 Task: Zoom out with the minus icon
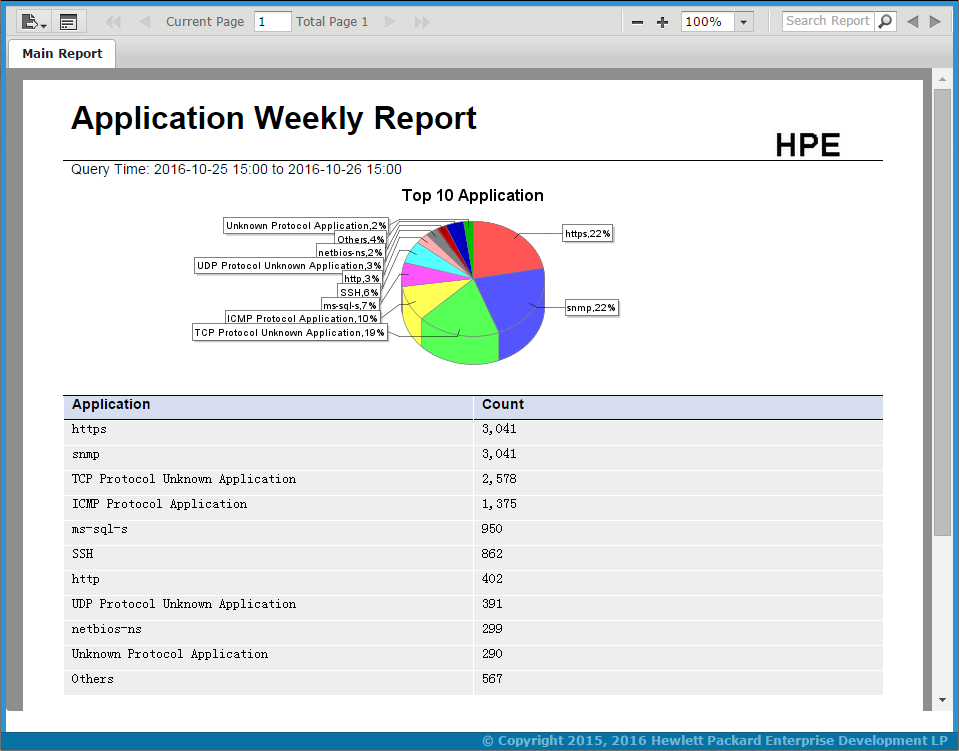coord(637,23)
